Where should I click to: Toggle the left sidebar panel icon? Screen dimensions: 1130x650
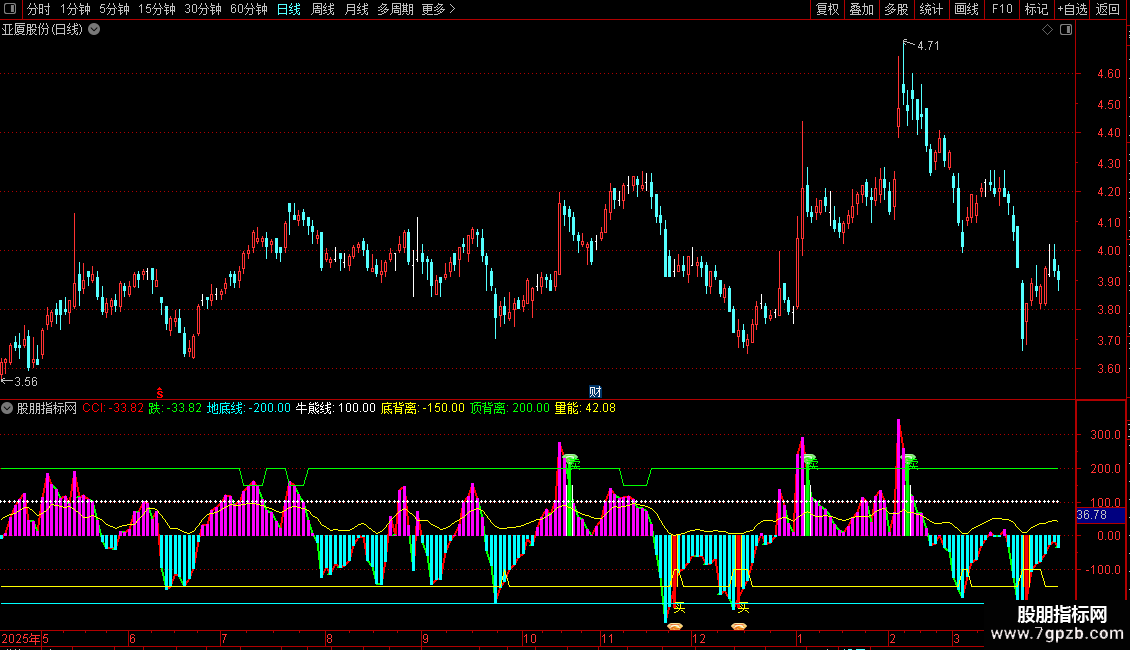coord(10,9)
